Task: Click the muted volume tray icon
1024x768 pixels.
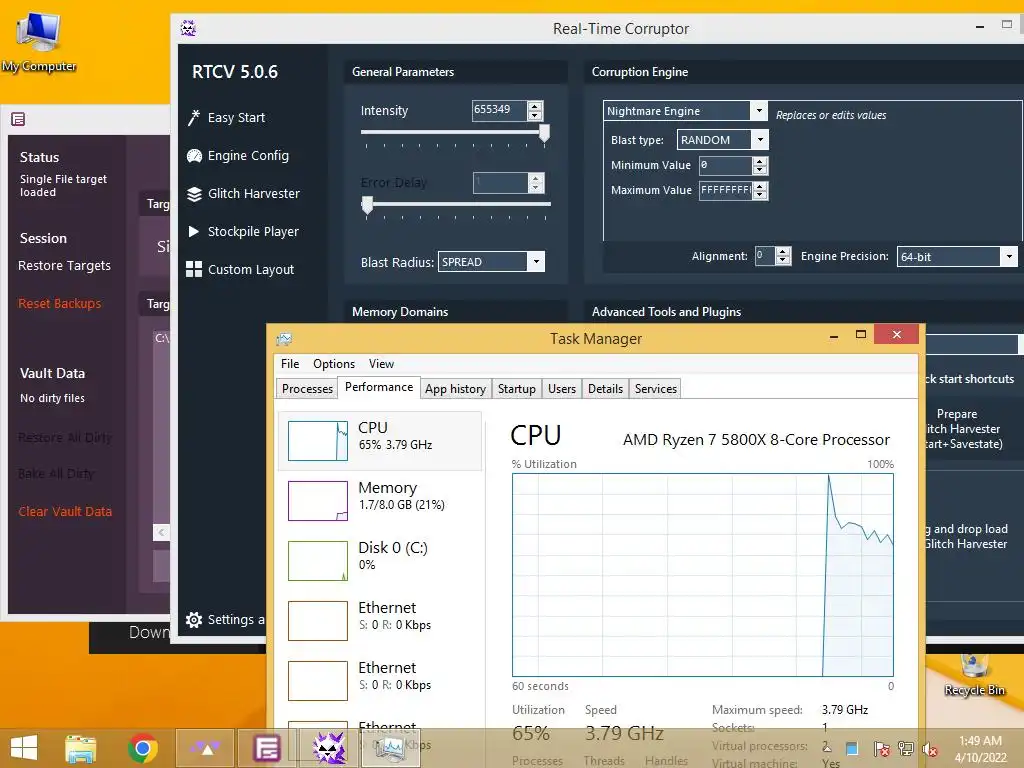Action: coord(929,749)
